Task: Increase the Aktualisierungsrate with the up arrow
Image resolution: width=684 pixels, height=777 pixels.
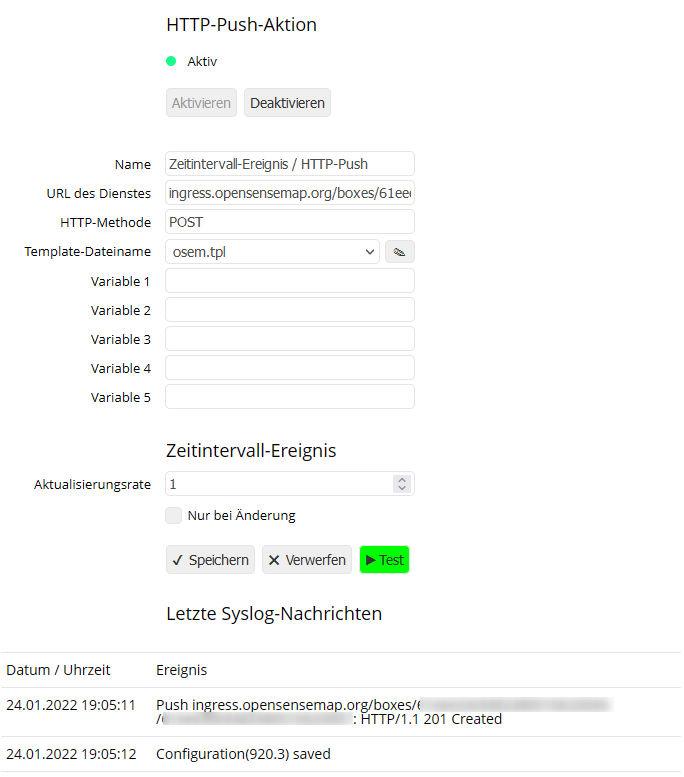Action: pyautogui.click(x=402, y=479)
